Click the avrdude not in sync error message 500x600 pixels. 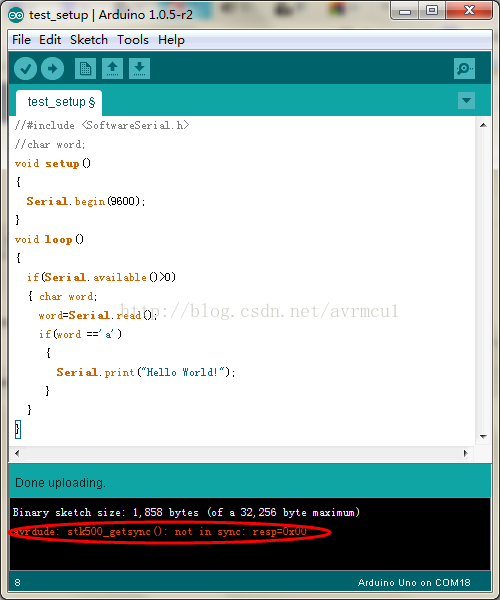pyautogui.click(x=160, y=532)
